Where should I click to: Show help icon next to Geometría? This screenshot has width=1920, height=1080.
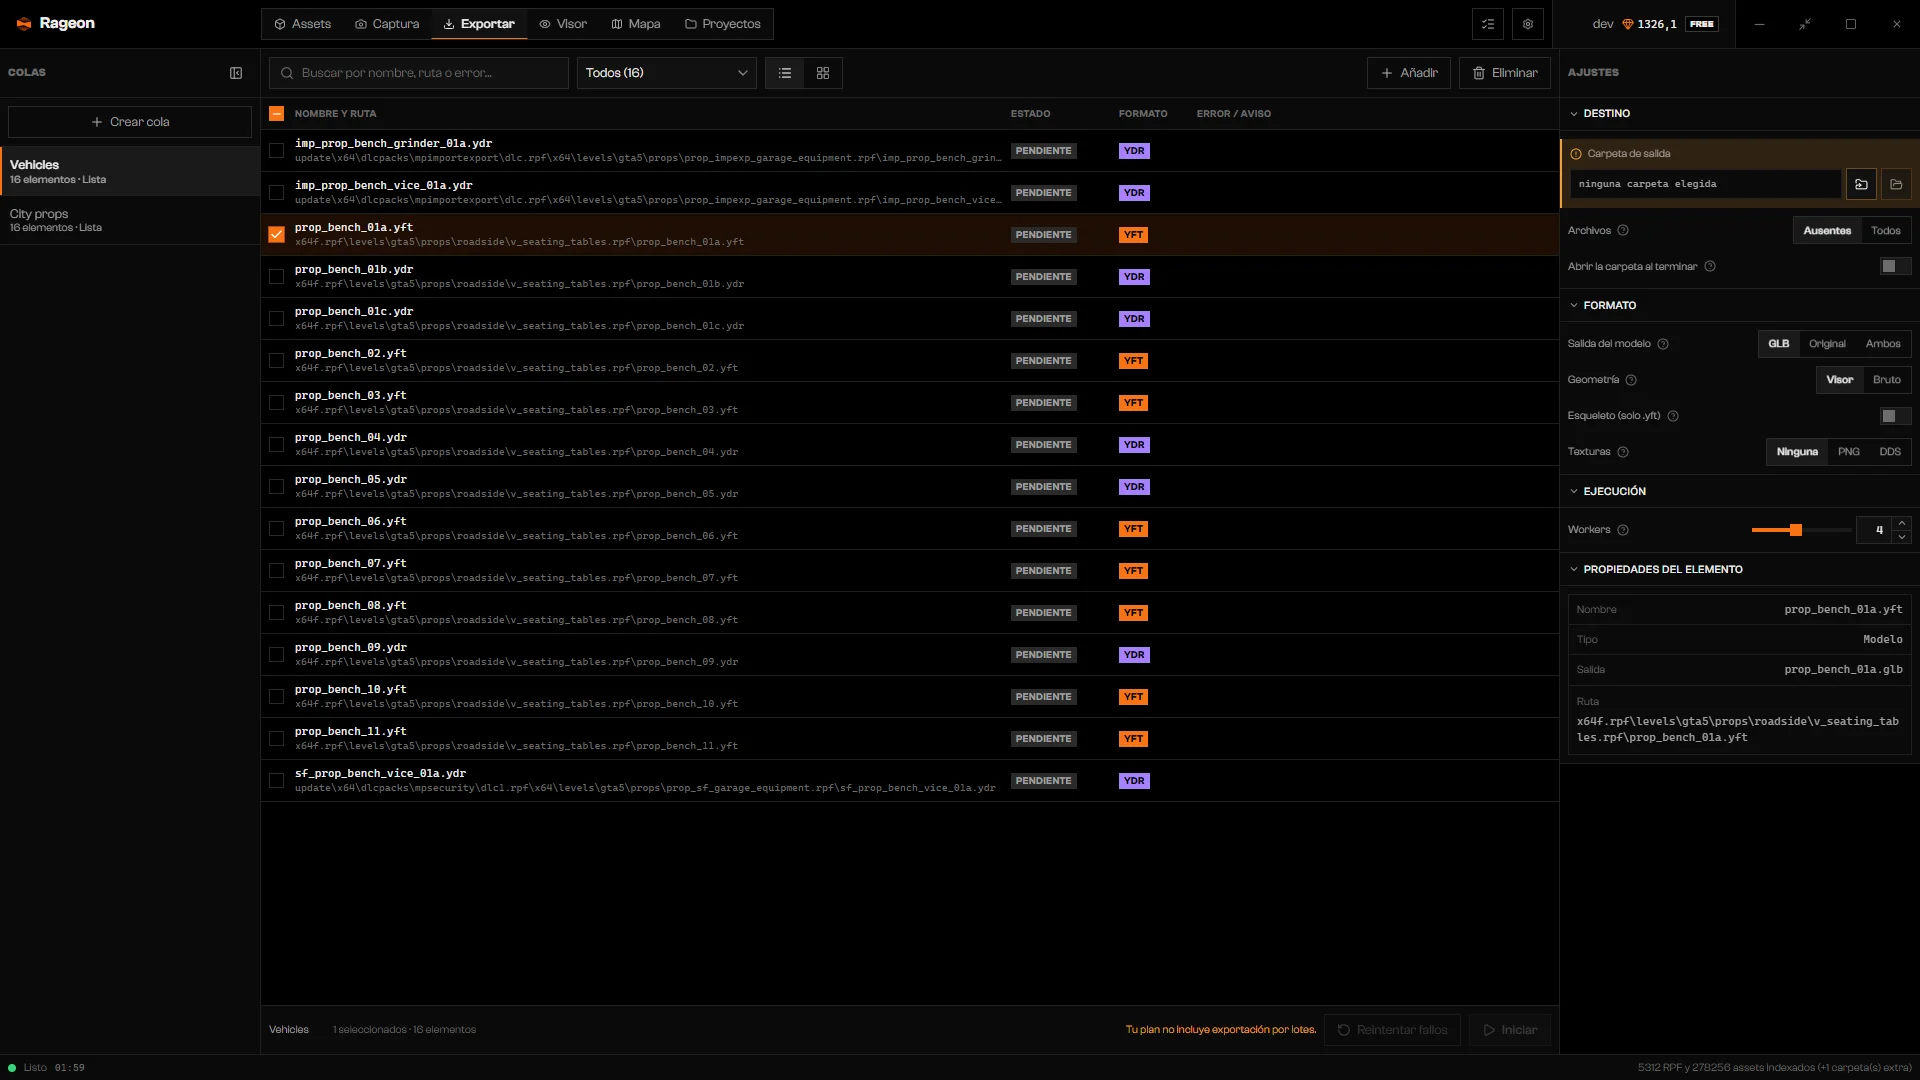point(1631,380)
